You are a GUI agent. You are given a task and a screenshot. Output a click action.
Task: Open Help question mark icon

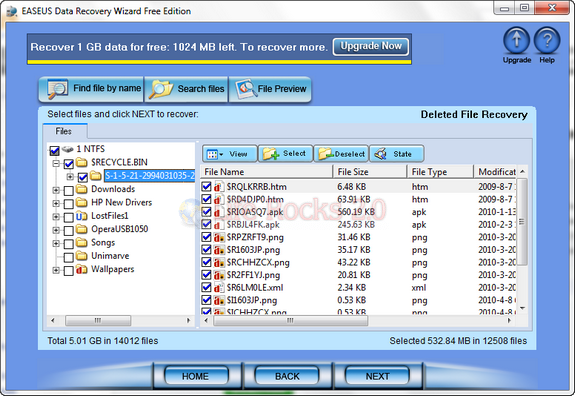click(x=547, y=40)
